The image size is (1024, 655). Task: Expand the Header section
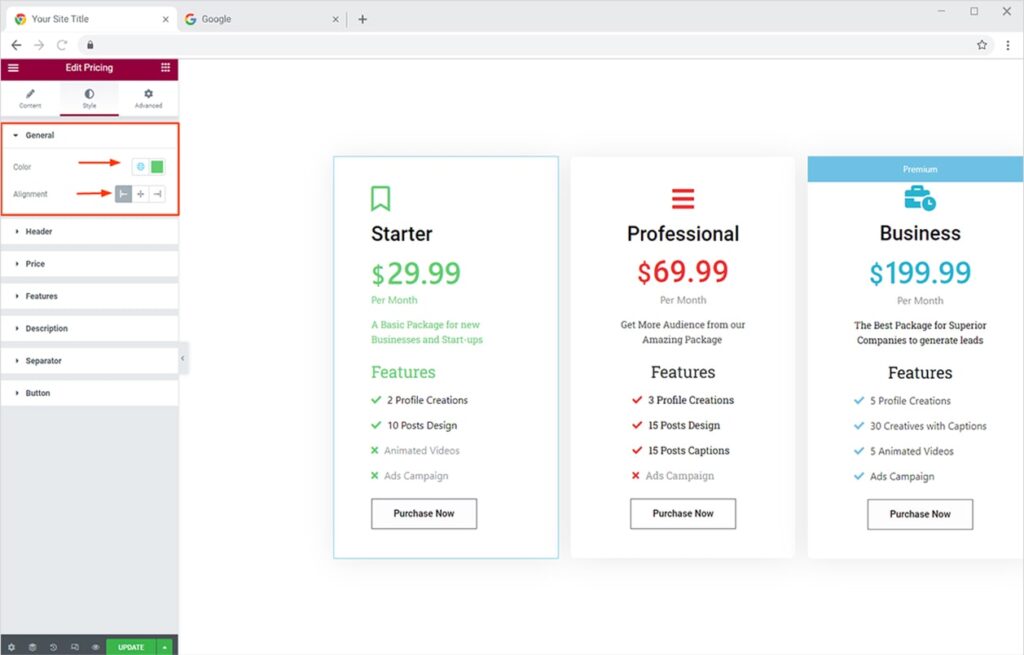(40, 232)
